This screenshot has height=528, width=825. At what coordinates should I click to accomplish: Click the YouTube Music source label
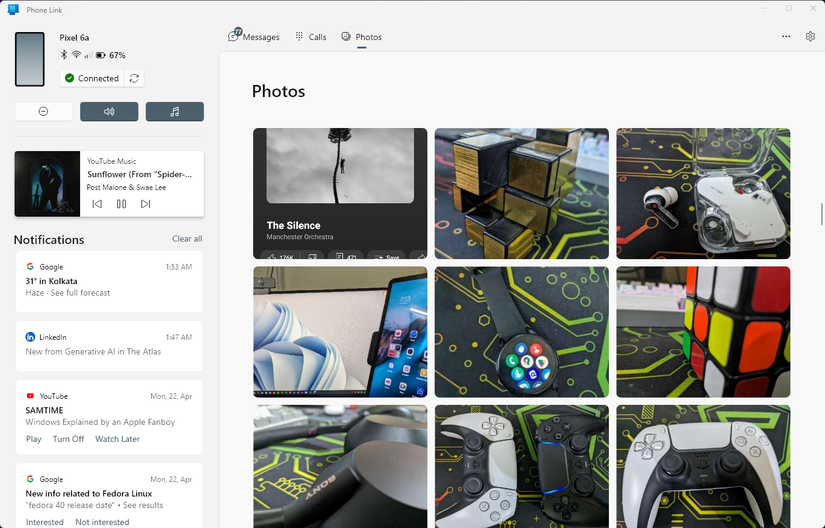tap(112, 161)
